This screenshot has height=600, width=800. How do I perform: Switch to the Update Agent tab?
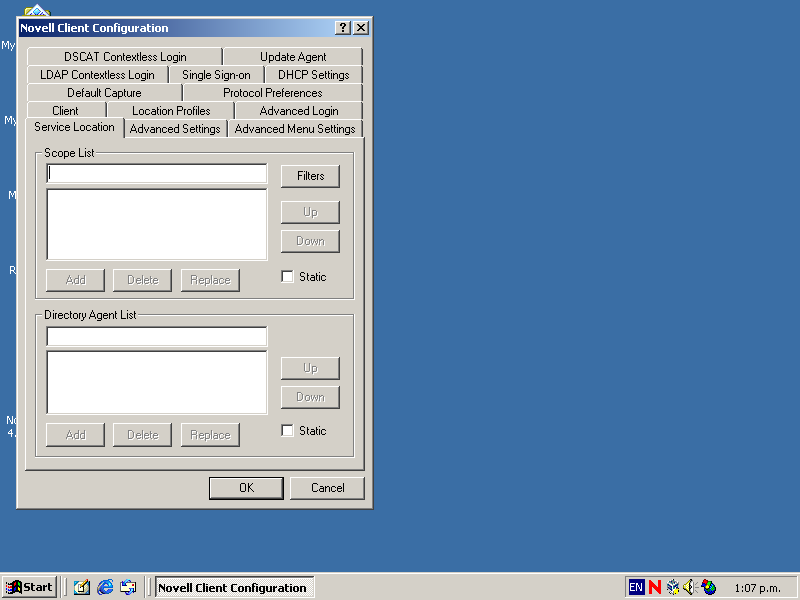pyautogui.click(x=293, y=57)
